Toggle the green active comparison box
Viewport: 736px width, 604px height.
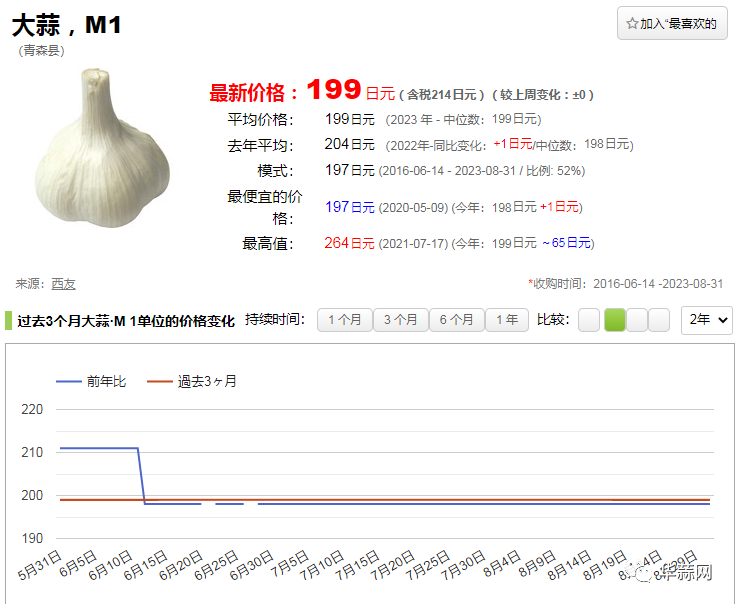pyautogui.click(x=614, y=320)
